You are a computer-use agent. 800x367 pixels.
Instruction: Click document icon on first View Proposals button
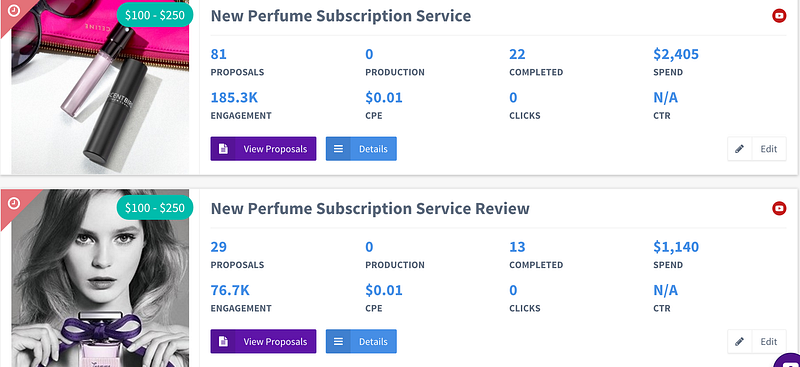222,149
